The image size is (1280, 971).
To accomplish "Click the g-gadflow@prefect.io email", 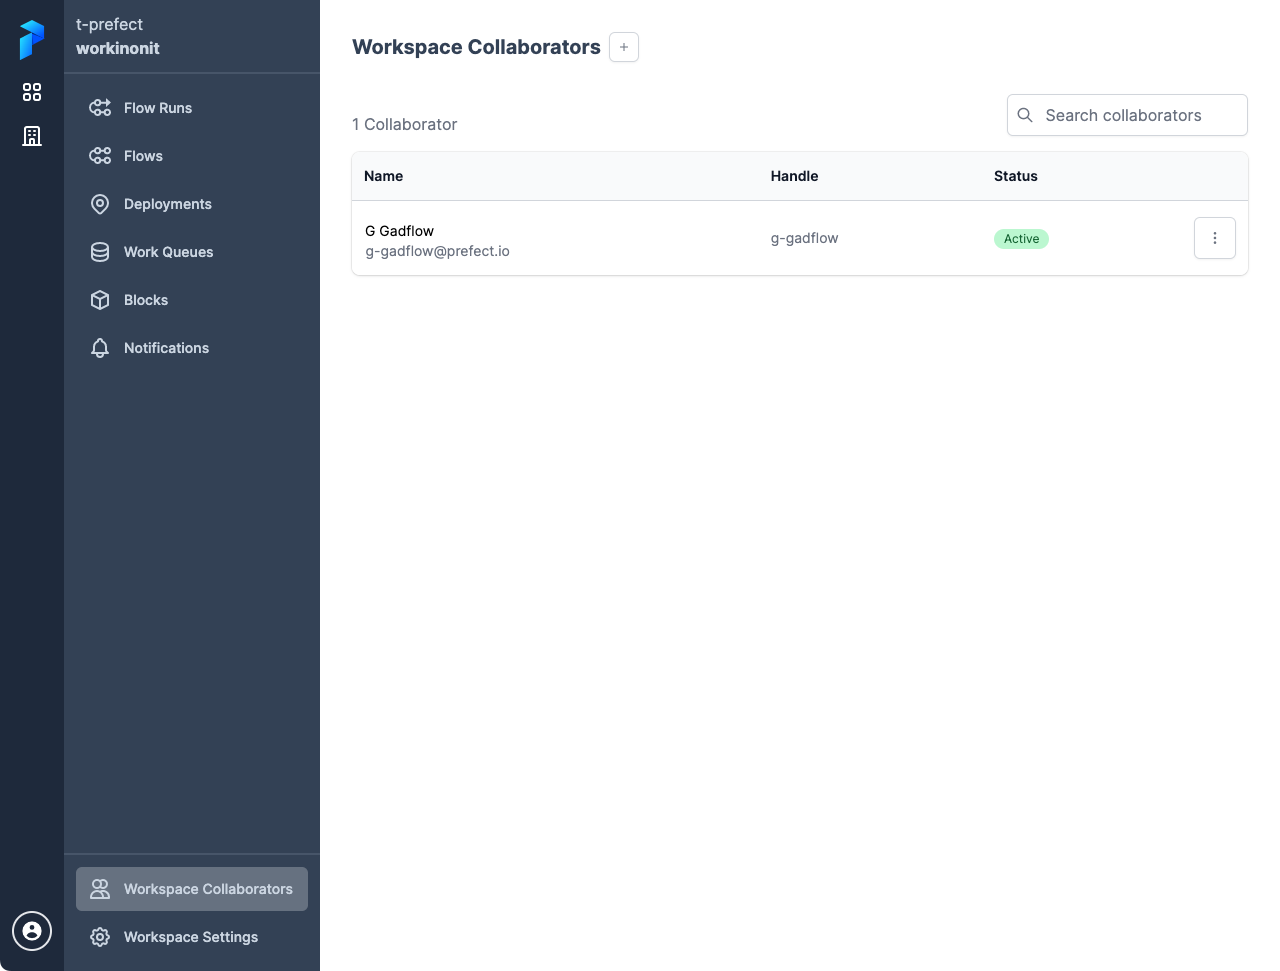I will pos(437,251).
